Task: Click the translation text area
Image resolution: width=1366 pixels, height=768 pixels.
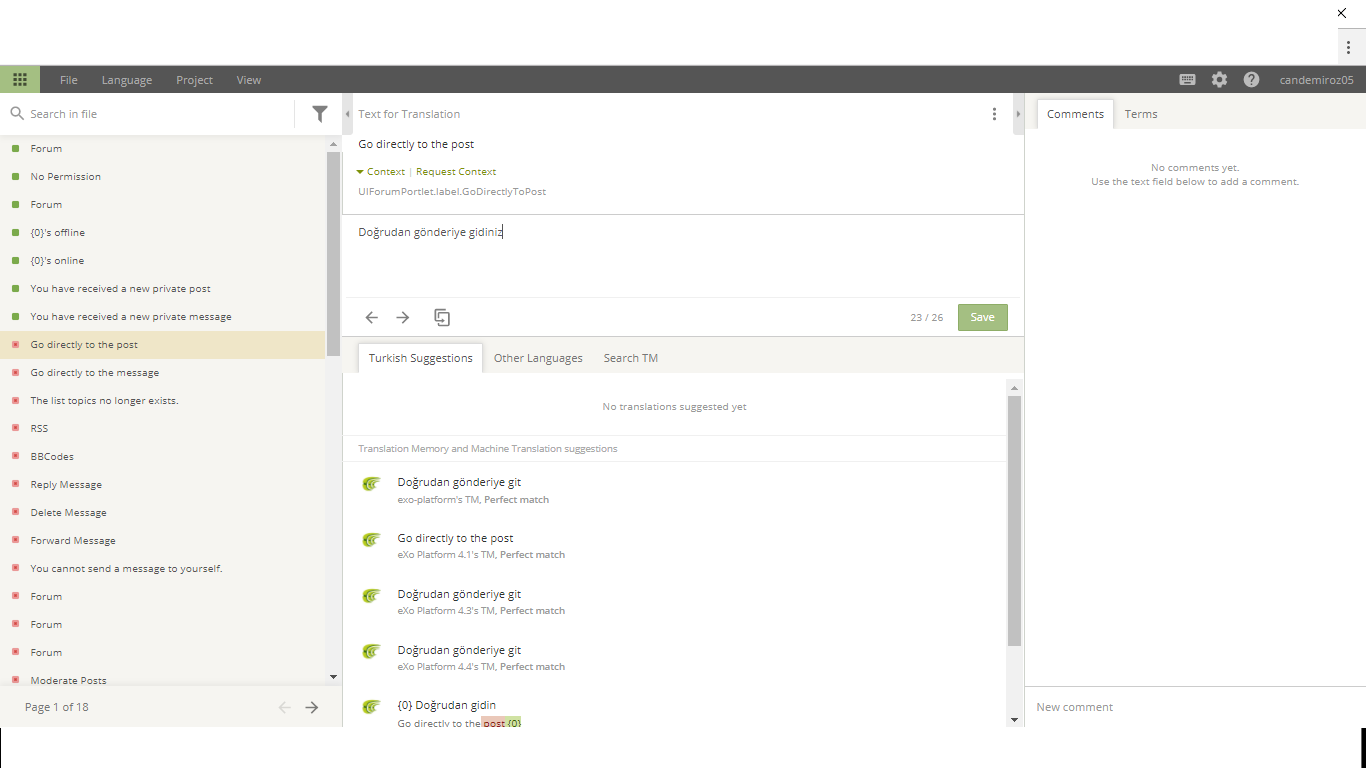Action: point(682,256)
